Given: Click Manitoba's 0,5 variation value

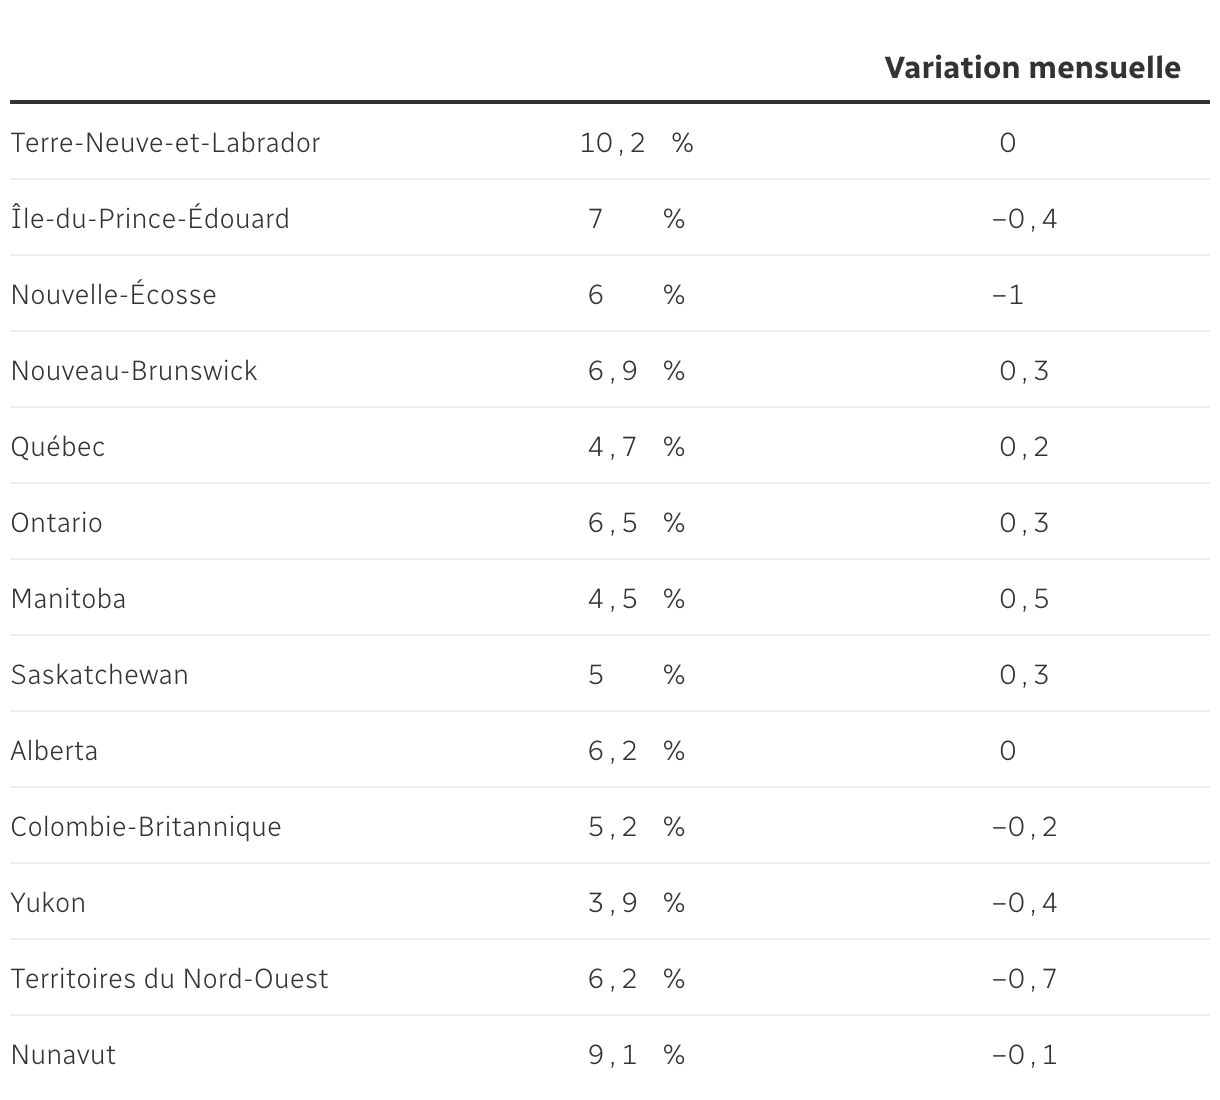Looking at the screenshot, I should [x=1024, y=599].
